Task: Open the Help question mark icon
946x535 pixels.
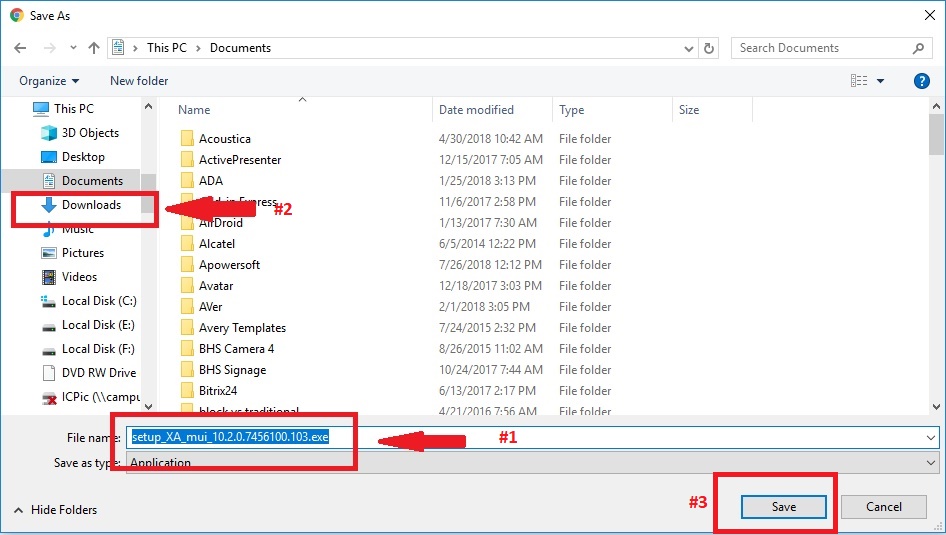Action: [x=921, y=81]
